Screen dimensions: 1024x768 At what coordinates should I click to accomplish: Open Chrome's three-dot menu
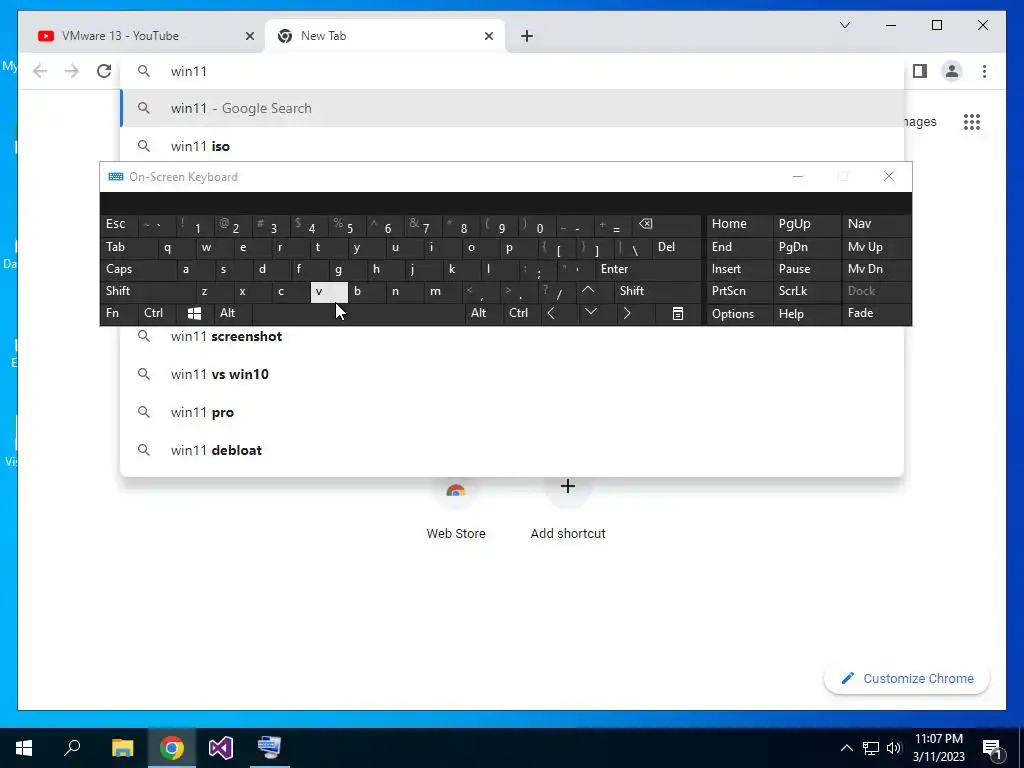click(x=984, y=71)
